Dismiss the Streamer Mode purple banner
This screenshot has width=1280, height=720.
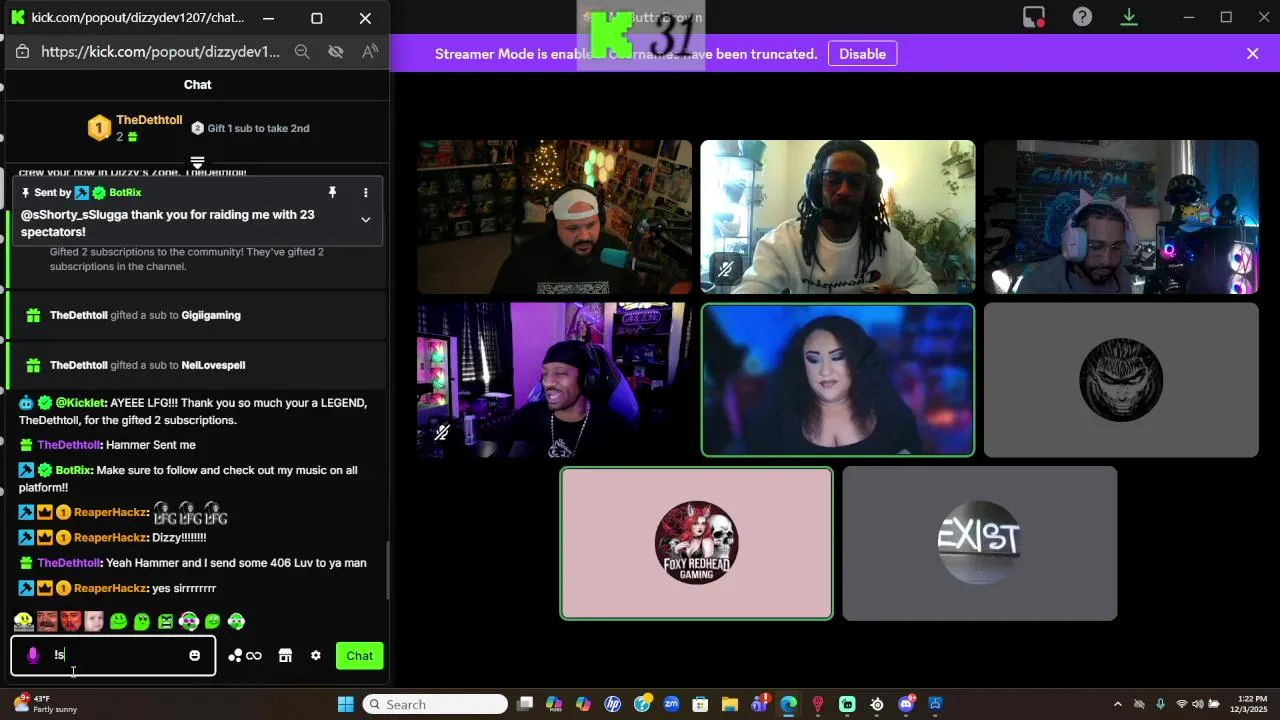pyautogui.click(x=1252, y=54)
